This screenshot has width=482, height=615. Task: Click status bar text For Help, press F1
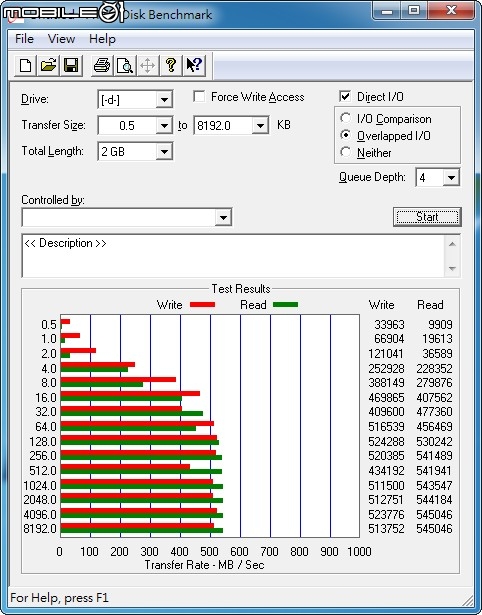(x=59, y=598)
